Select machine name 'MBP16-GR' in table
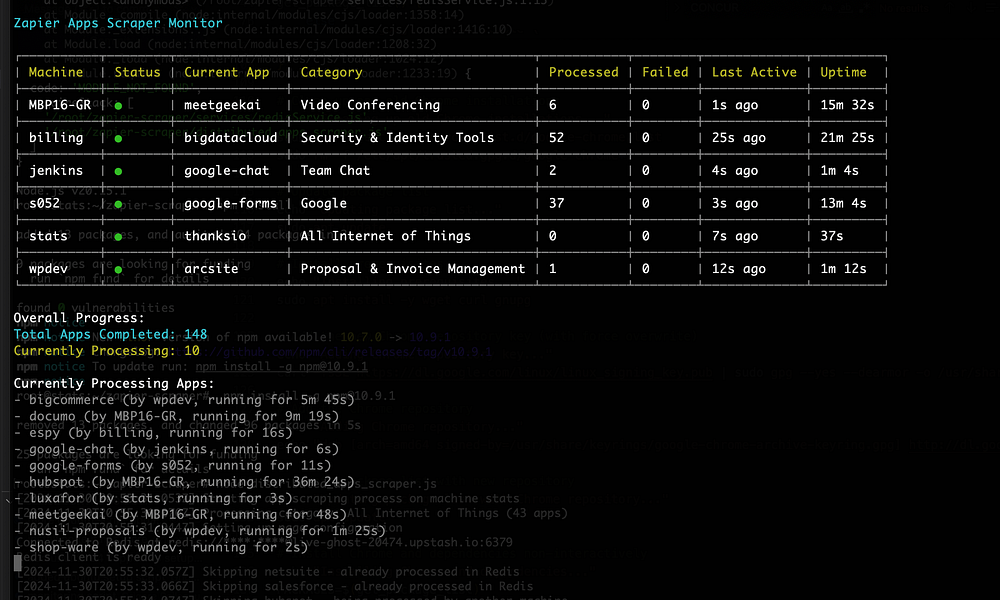 (59, 105)
